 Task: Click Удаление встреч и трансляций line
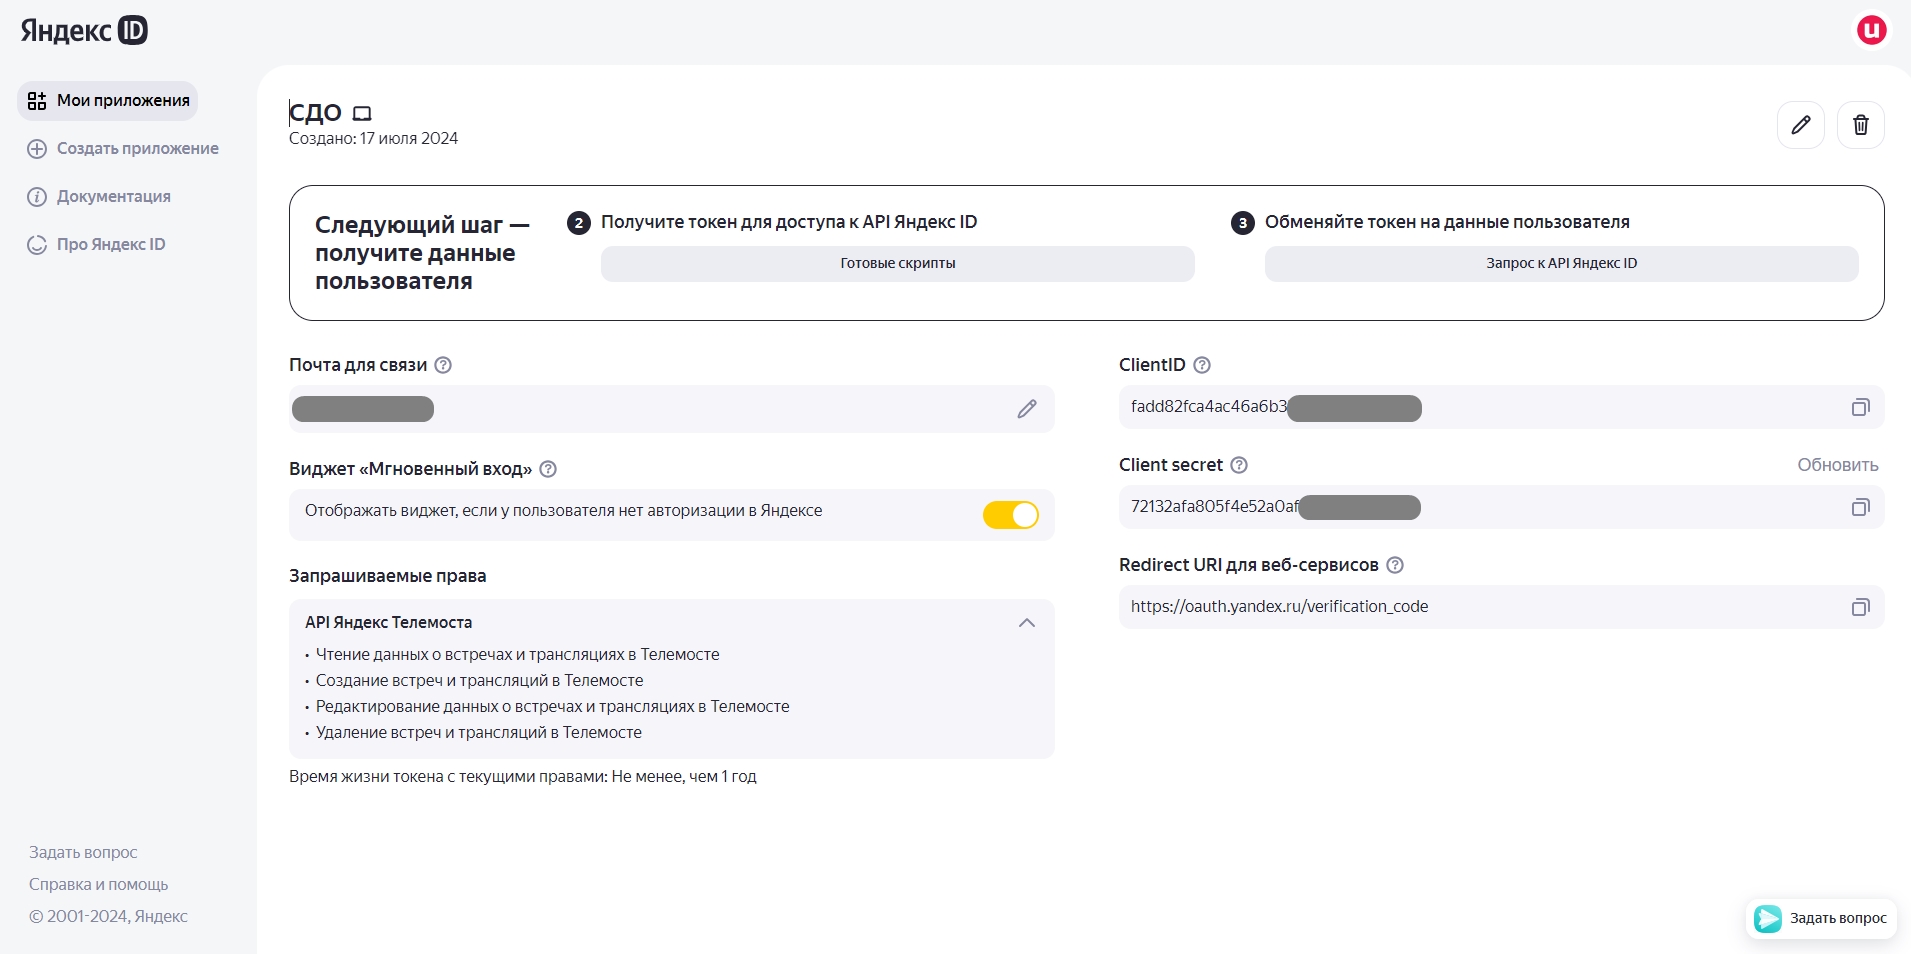click(x=478, y=732)
